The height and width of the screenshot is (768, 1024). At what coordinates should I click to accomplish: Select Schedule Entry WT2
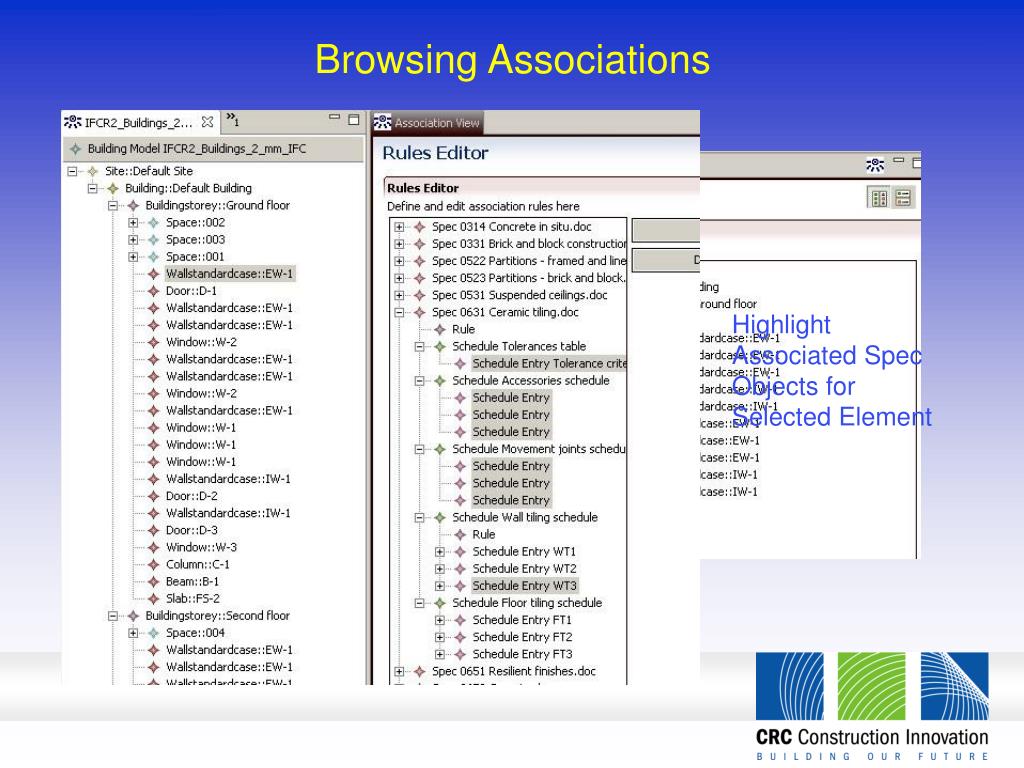[x=524, y=569]
